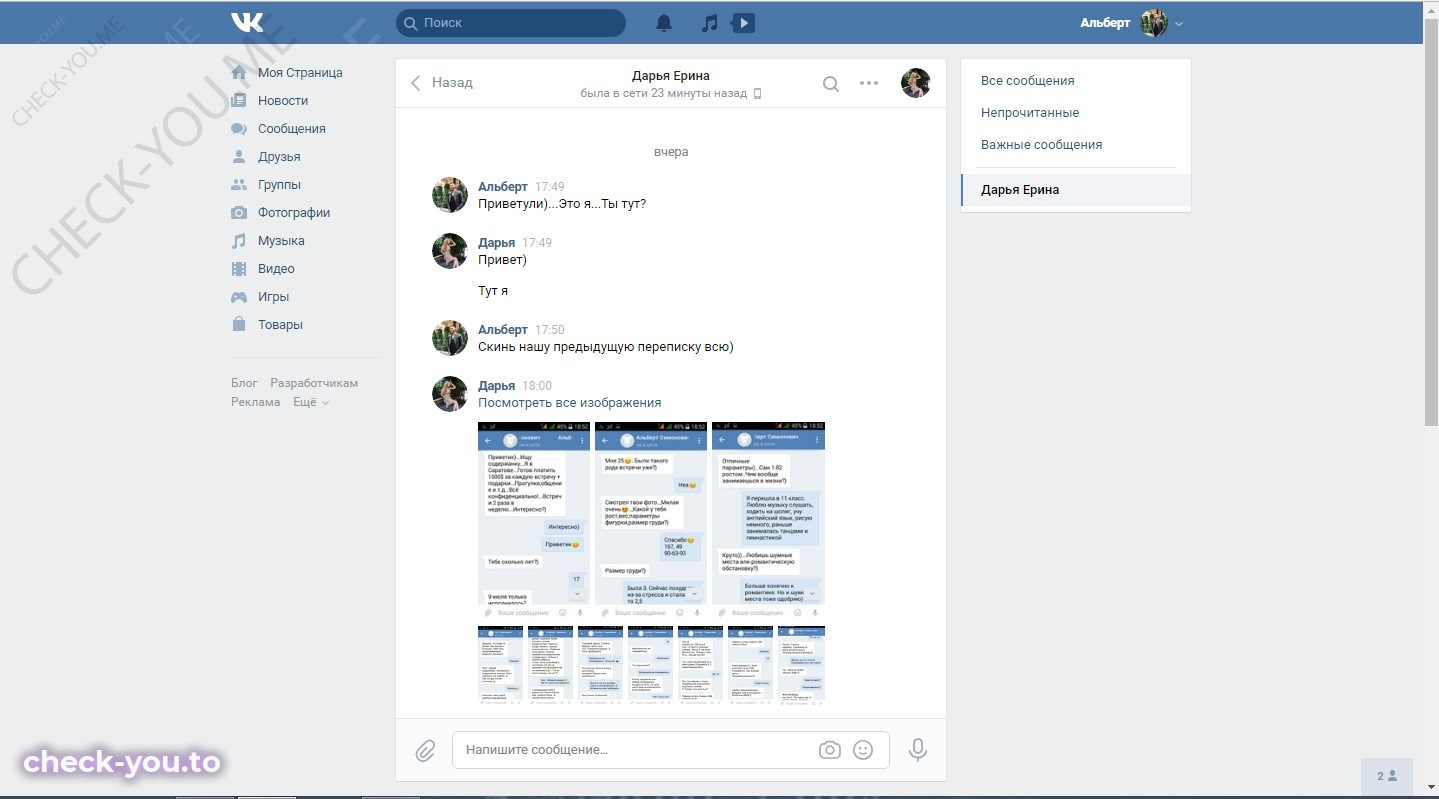Image resolution: width=1439 pixels, height=799 pixels.
Task: Open Посмотреть все изображения link
Action: (570, 403)
